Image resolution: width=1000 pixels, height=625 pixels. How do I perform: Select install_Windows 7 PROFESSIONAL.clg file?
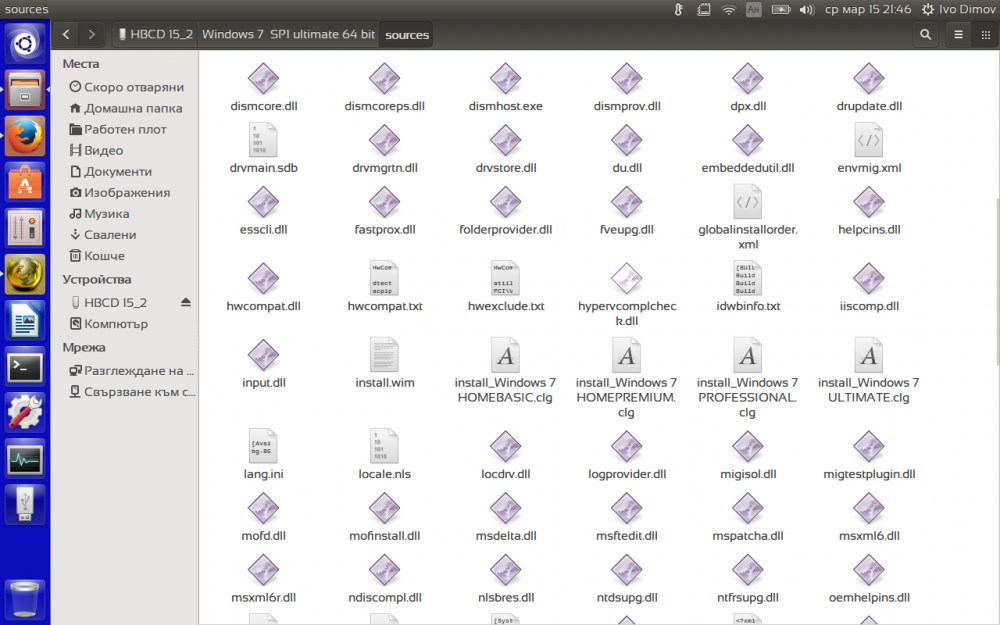747,378
